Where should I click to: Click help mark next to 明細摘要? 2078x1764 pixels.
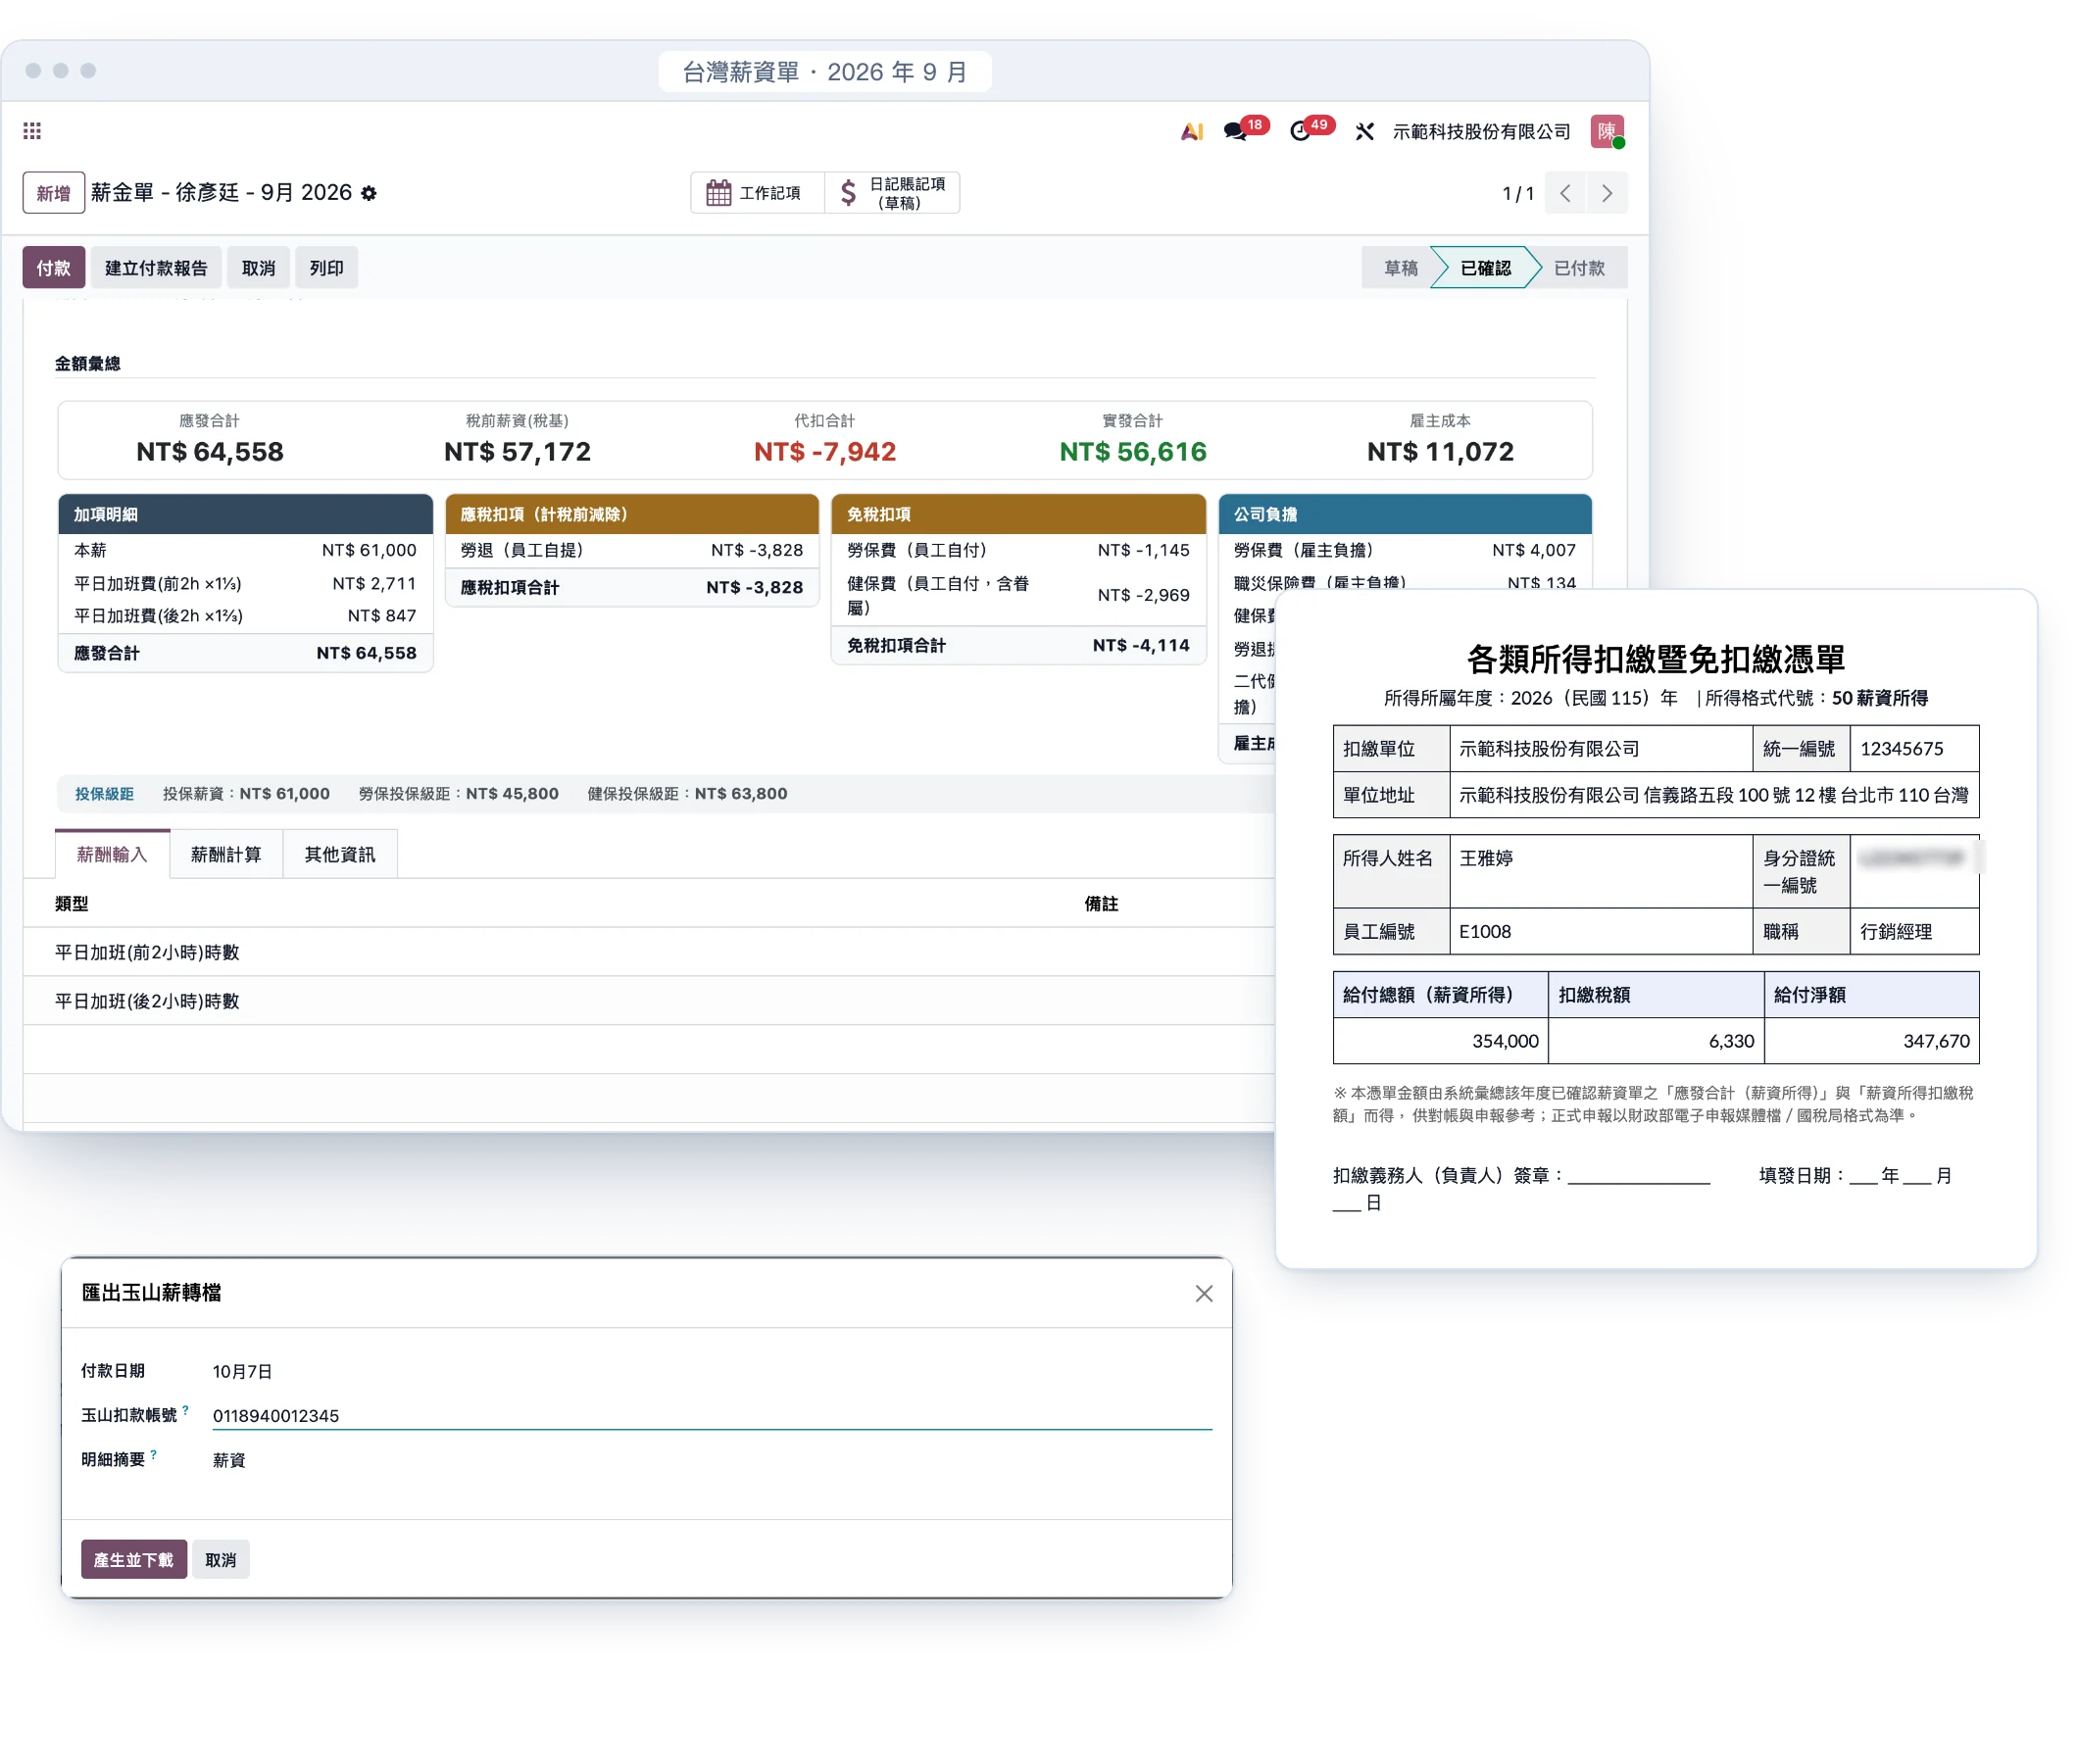pos(153,1455)
